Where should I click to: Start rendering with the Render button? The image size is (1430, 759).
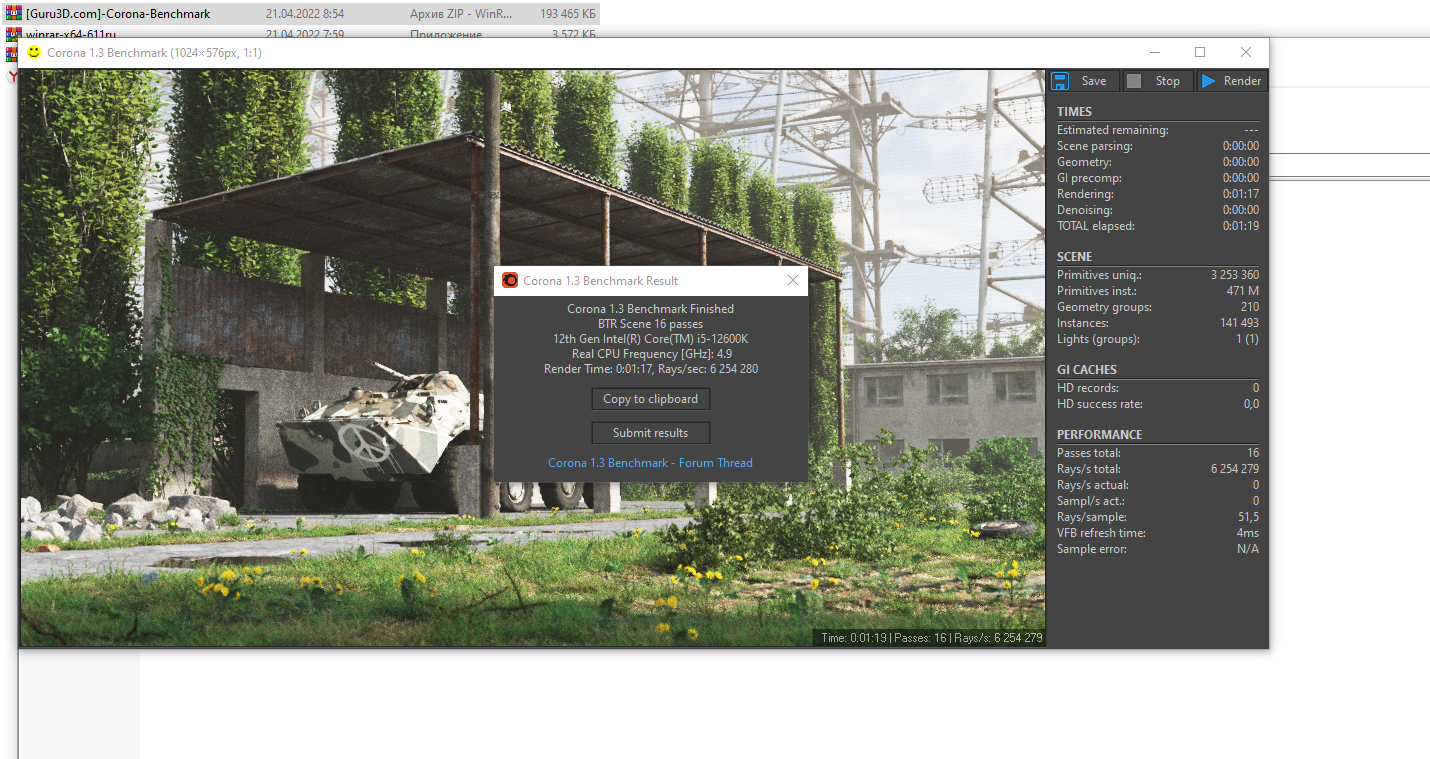click(1231, 81)
